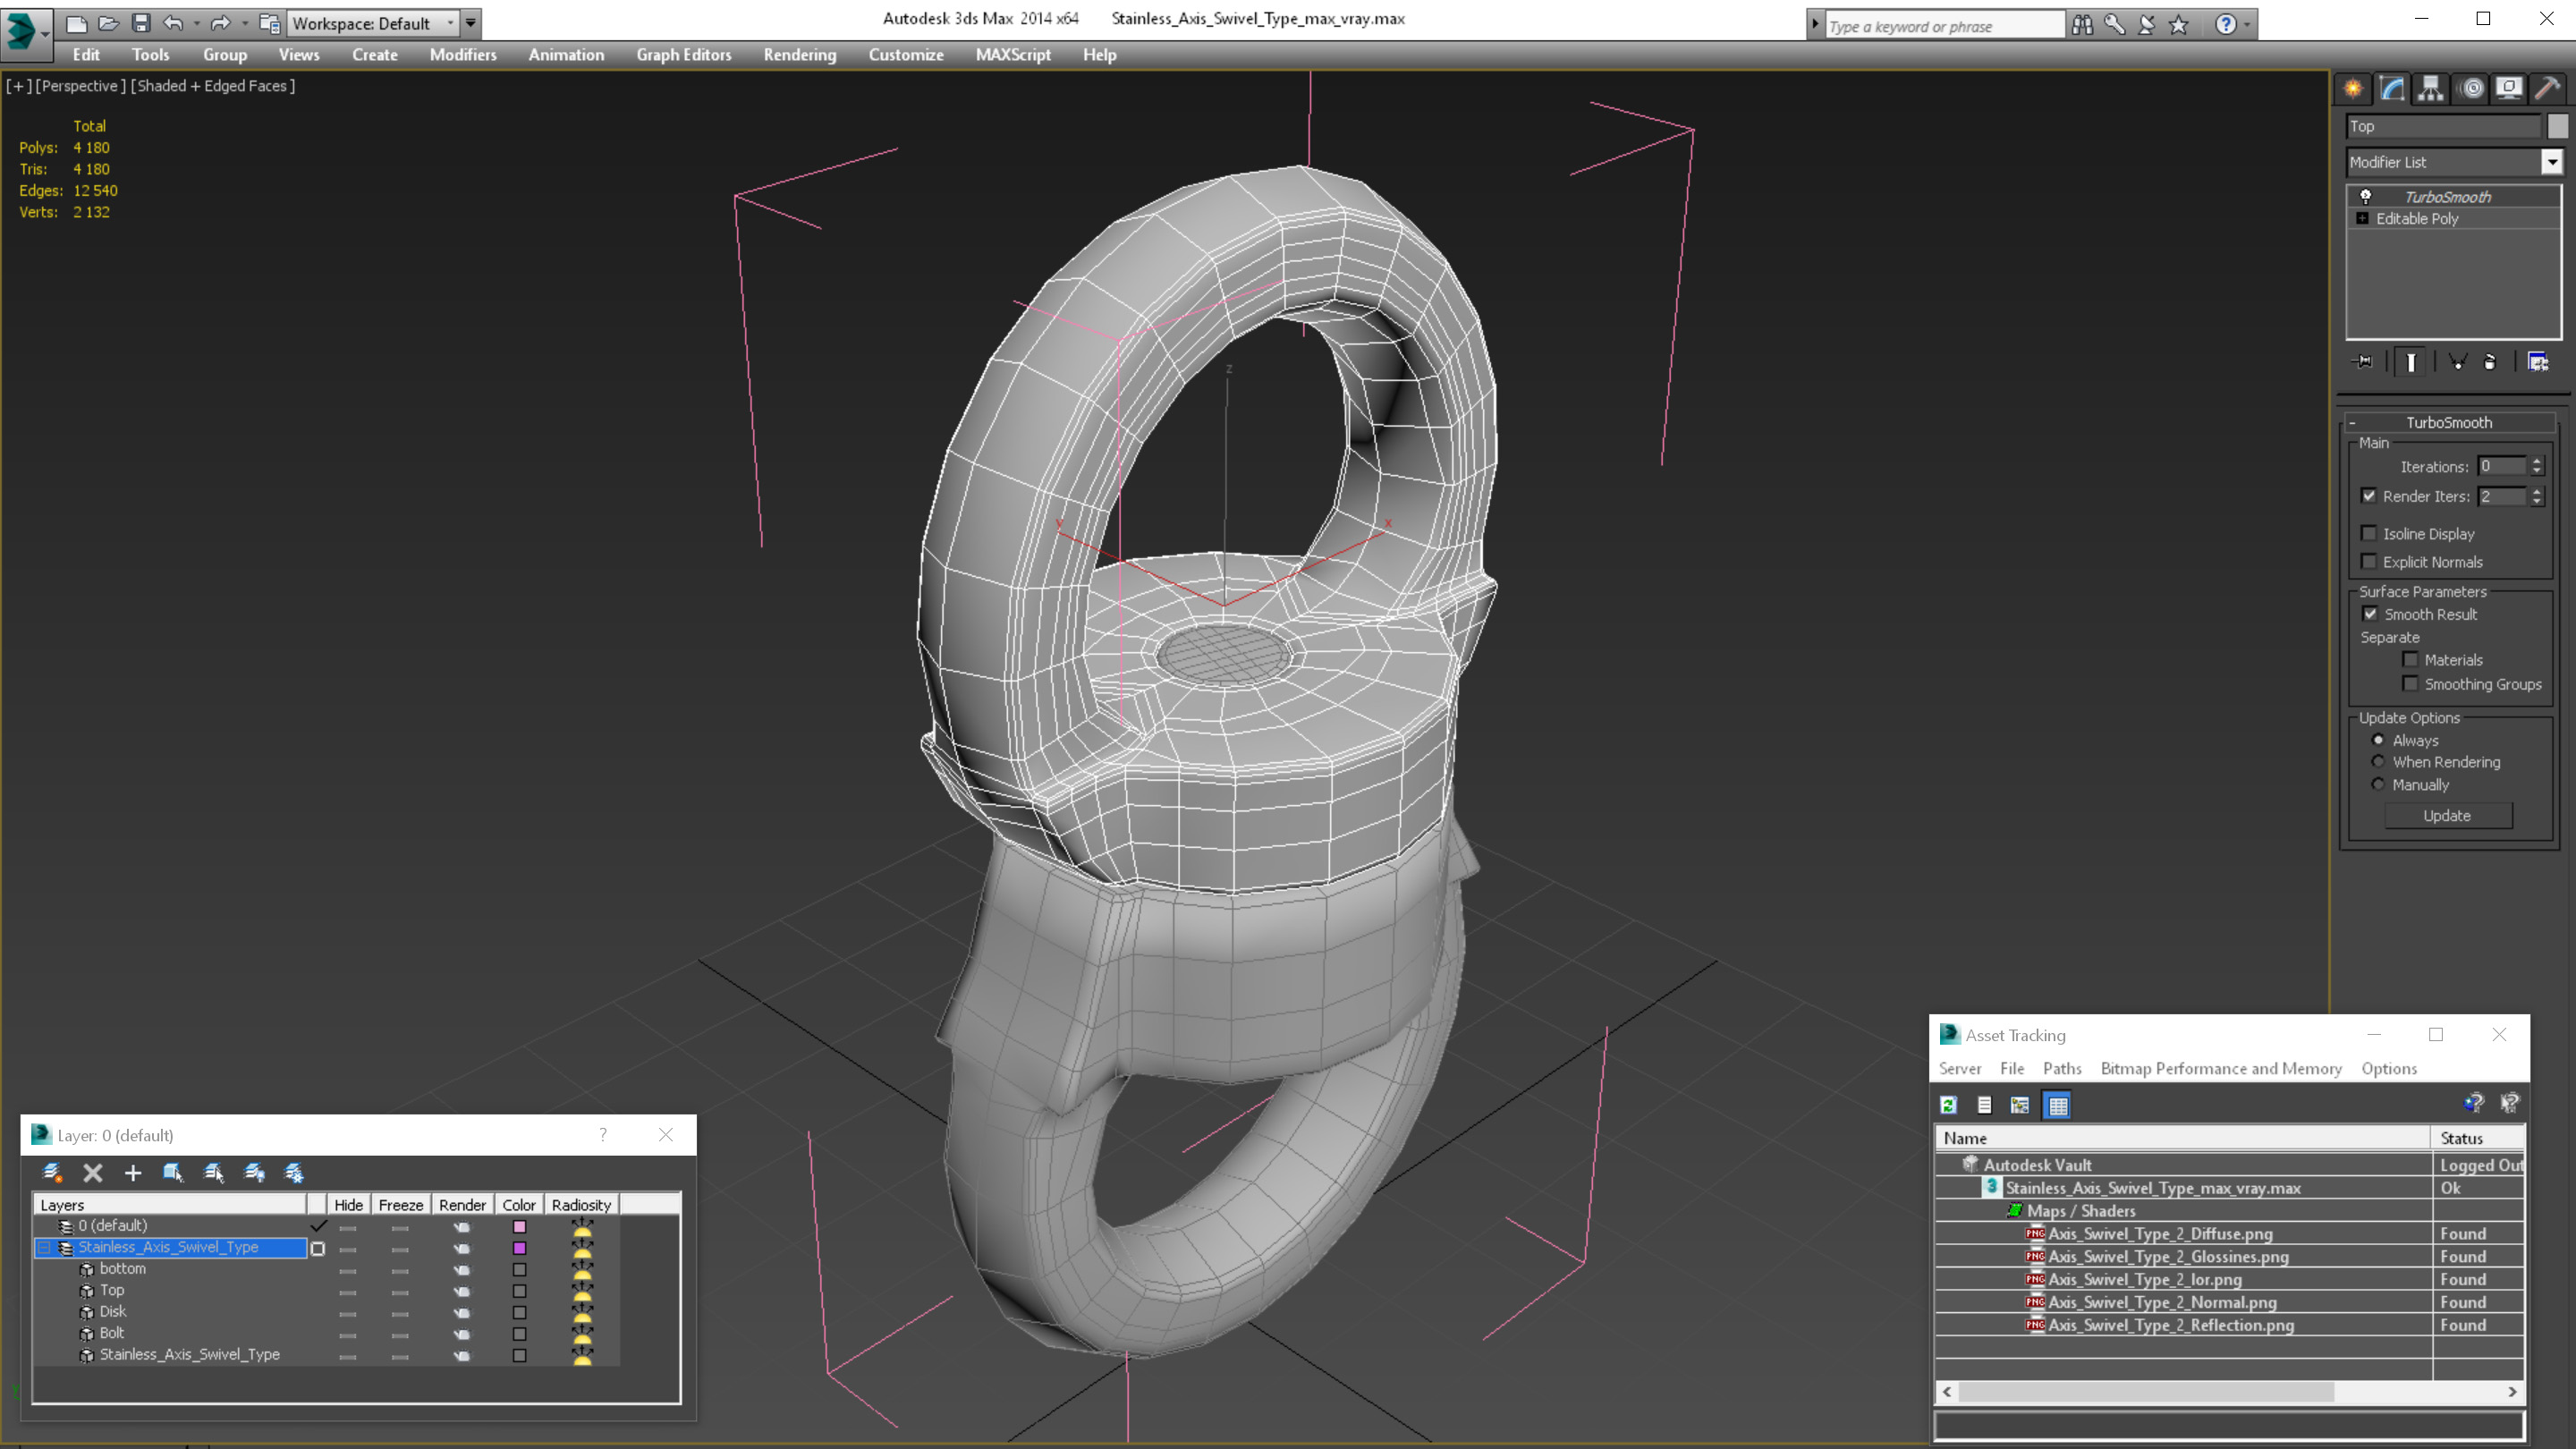2576x1449 pixels.
Task: Click Create New Layer icon in Layer dialog
Action: point(52,1172)
